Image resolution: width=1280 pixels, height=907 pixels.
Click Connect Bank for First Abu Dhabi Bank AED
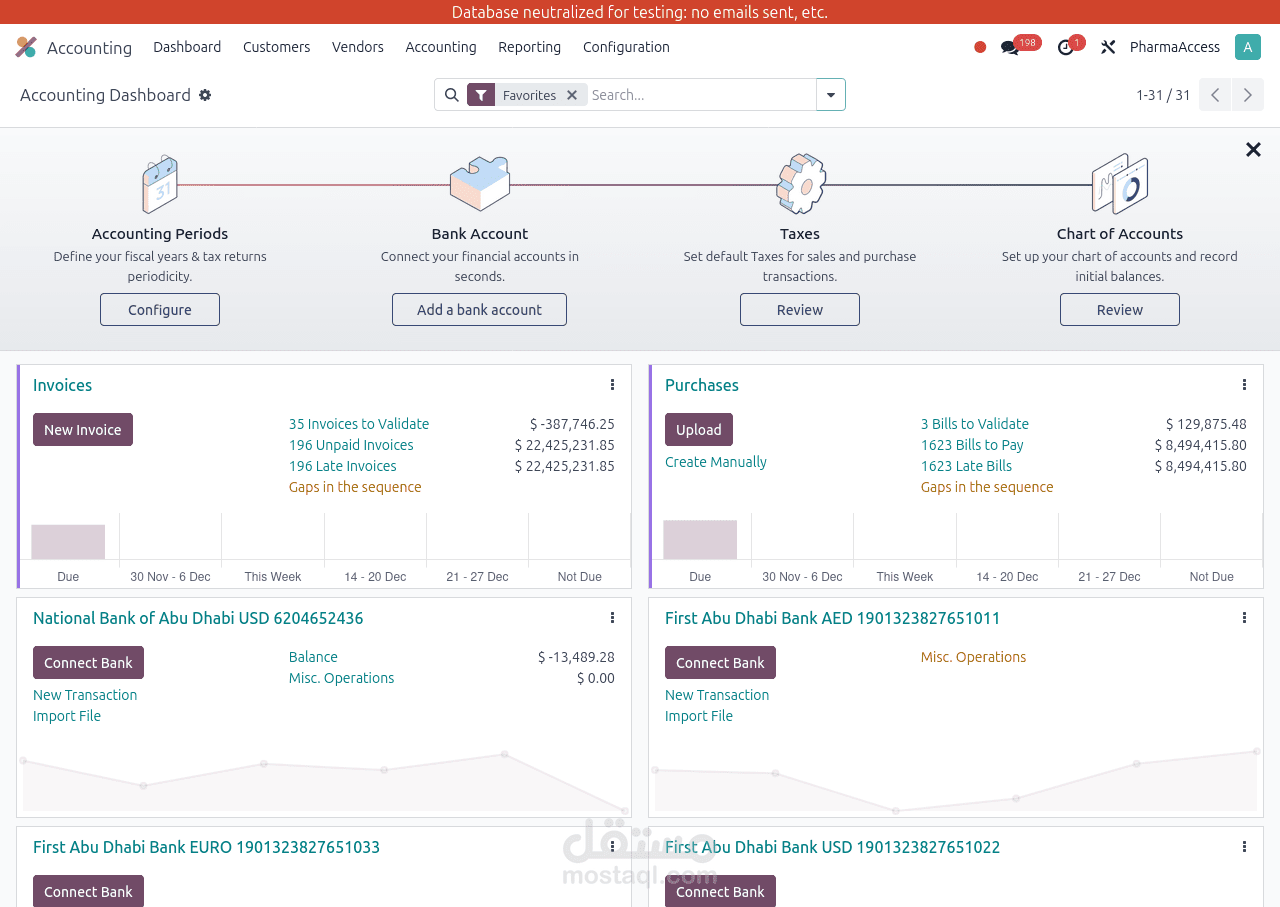click(720, 662)
